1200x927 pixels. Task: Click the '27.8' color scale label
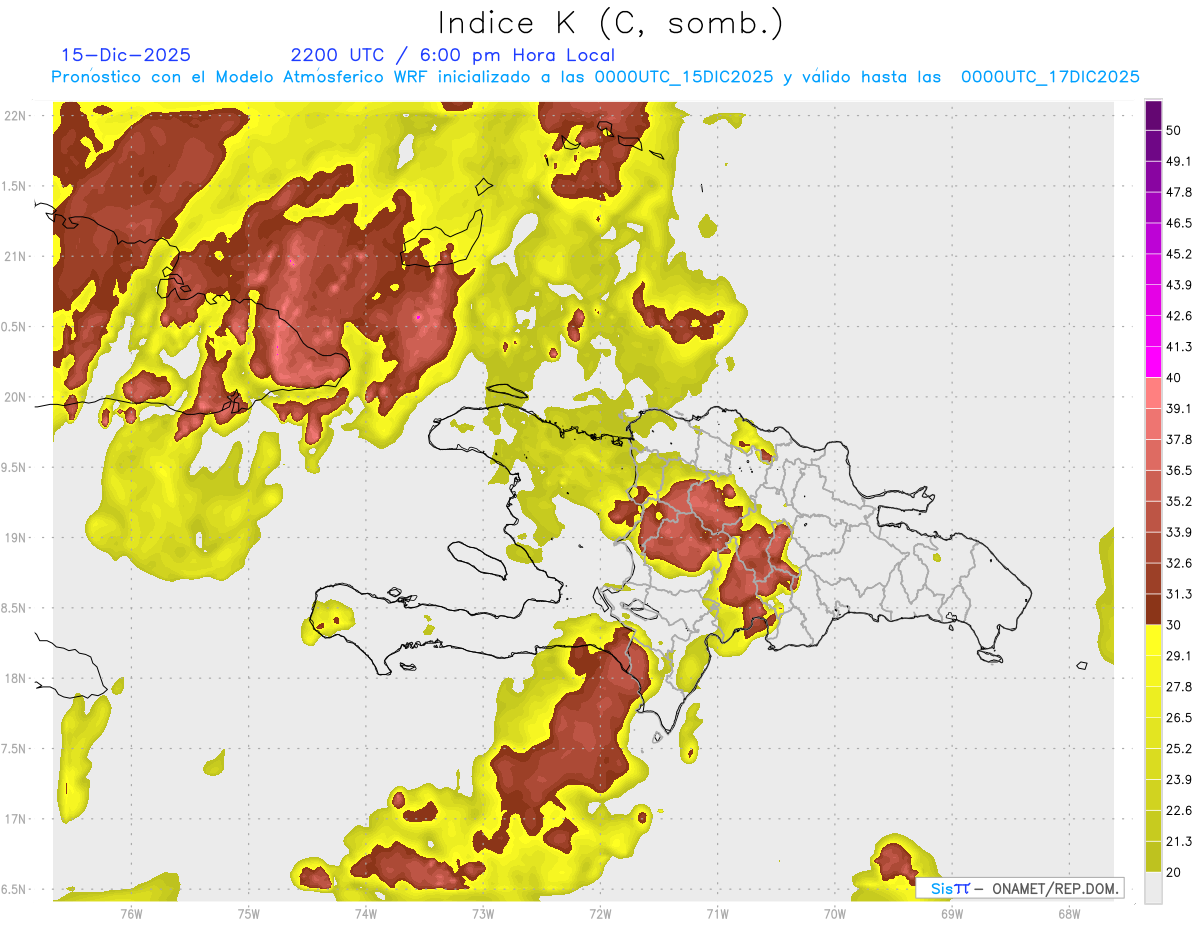1178,686
